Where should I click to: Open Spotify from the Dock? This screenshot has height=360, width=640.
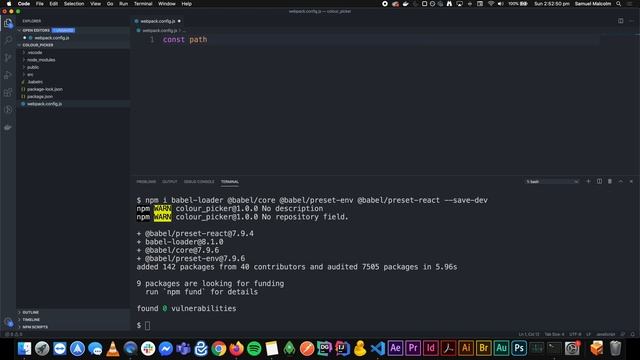254,349
